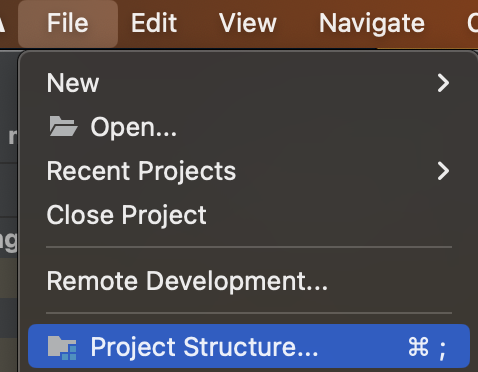The height and width of the screenshot is (372, 478).
Task: Select the highlighted Project Structure... entry
Action: [249, 346]
